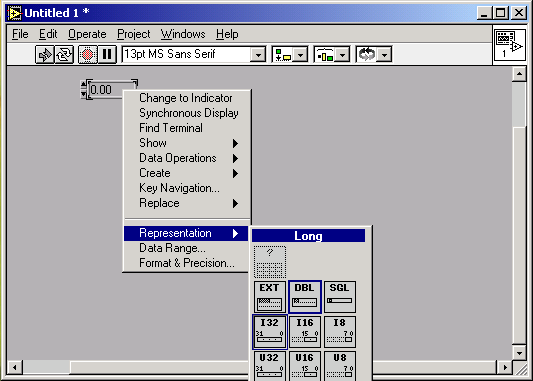Minimize the Untitled 1 window

point(484,13)
